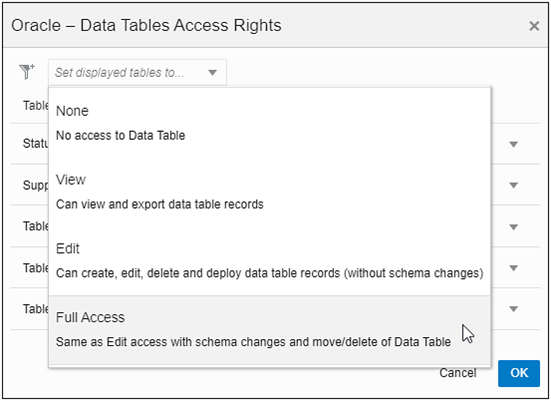
Task: Cancel the access rights dialog
Action: point(458,373)
